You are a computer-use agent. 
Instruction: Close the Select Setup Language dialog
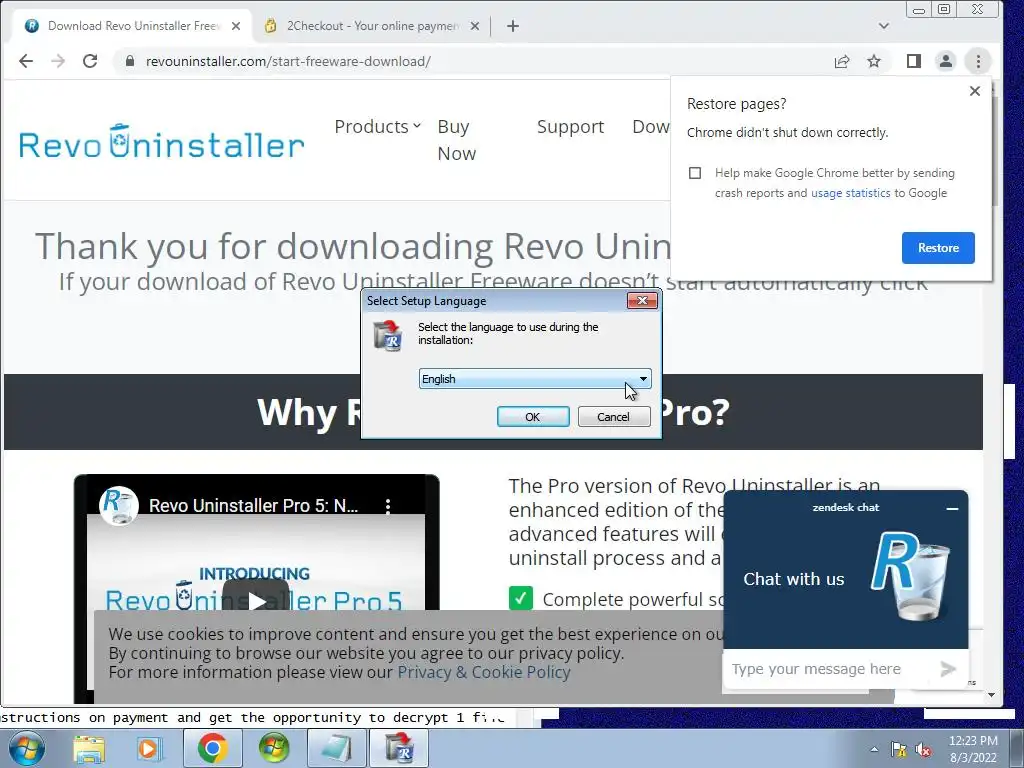pyautogui.click(x=642, y=300)
